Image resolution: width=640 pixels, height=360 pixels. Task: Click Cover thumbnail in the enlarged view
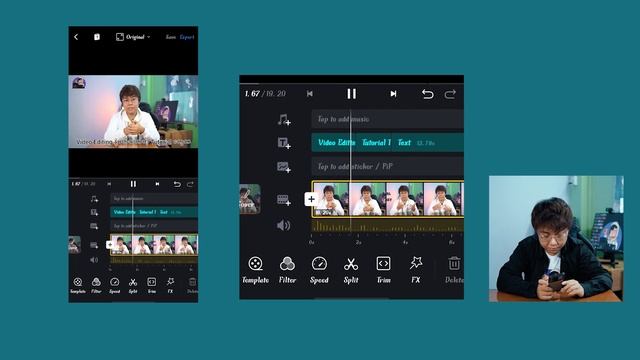[250, 199]
